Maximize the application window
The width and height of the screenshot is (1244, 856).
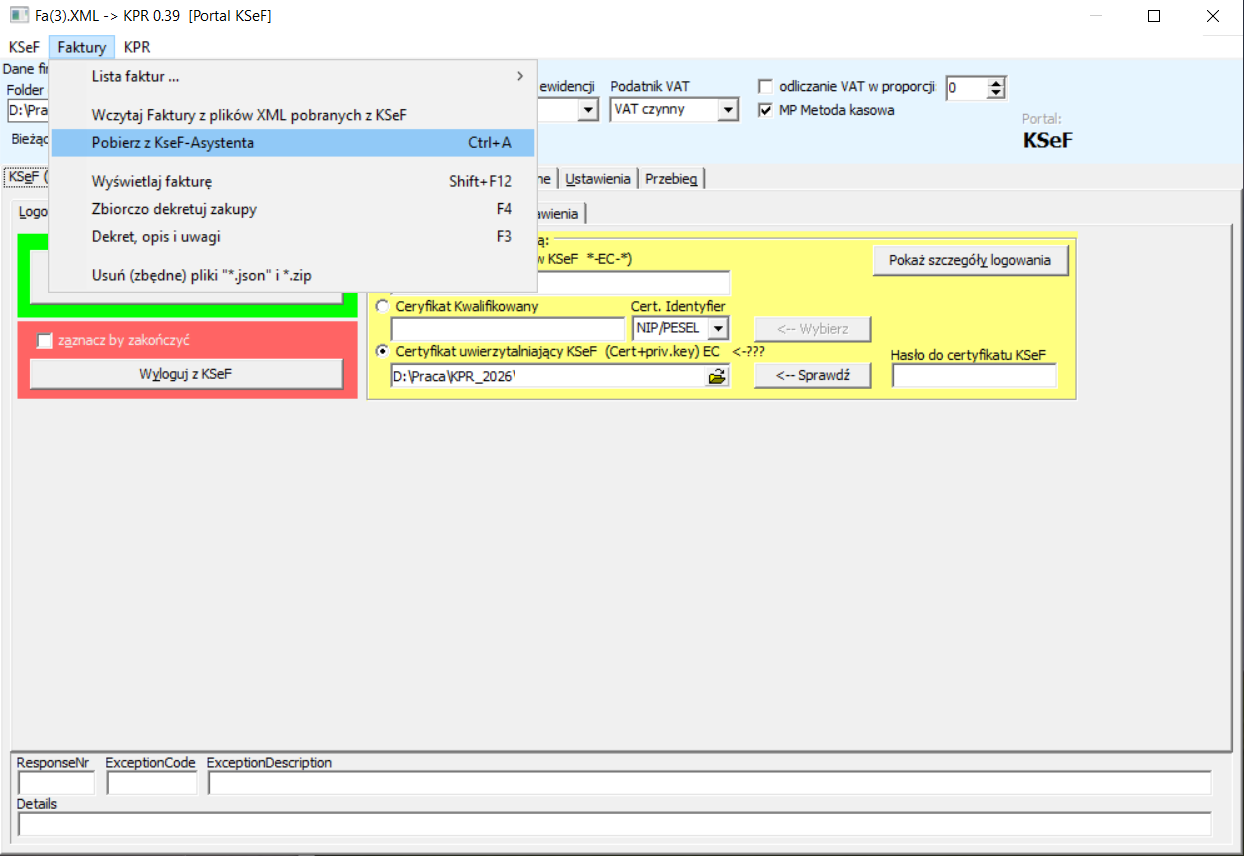1155,16
